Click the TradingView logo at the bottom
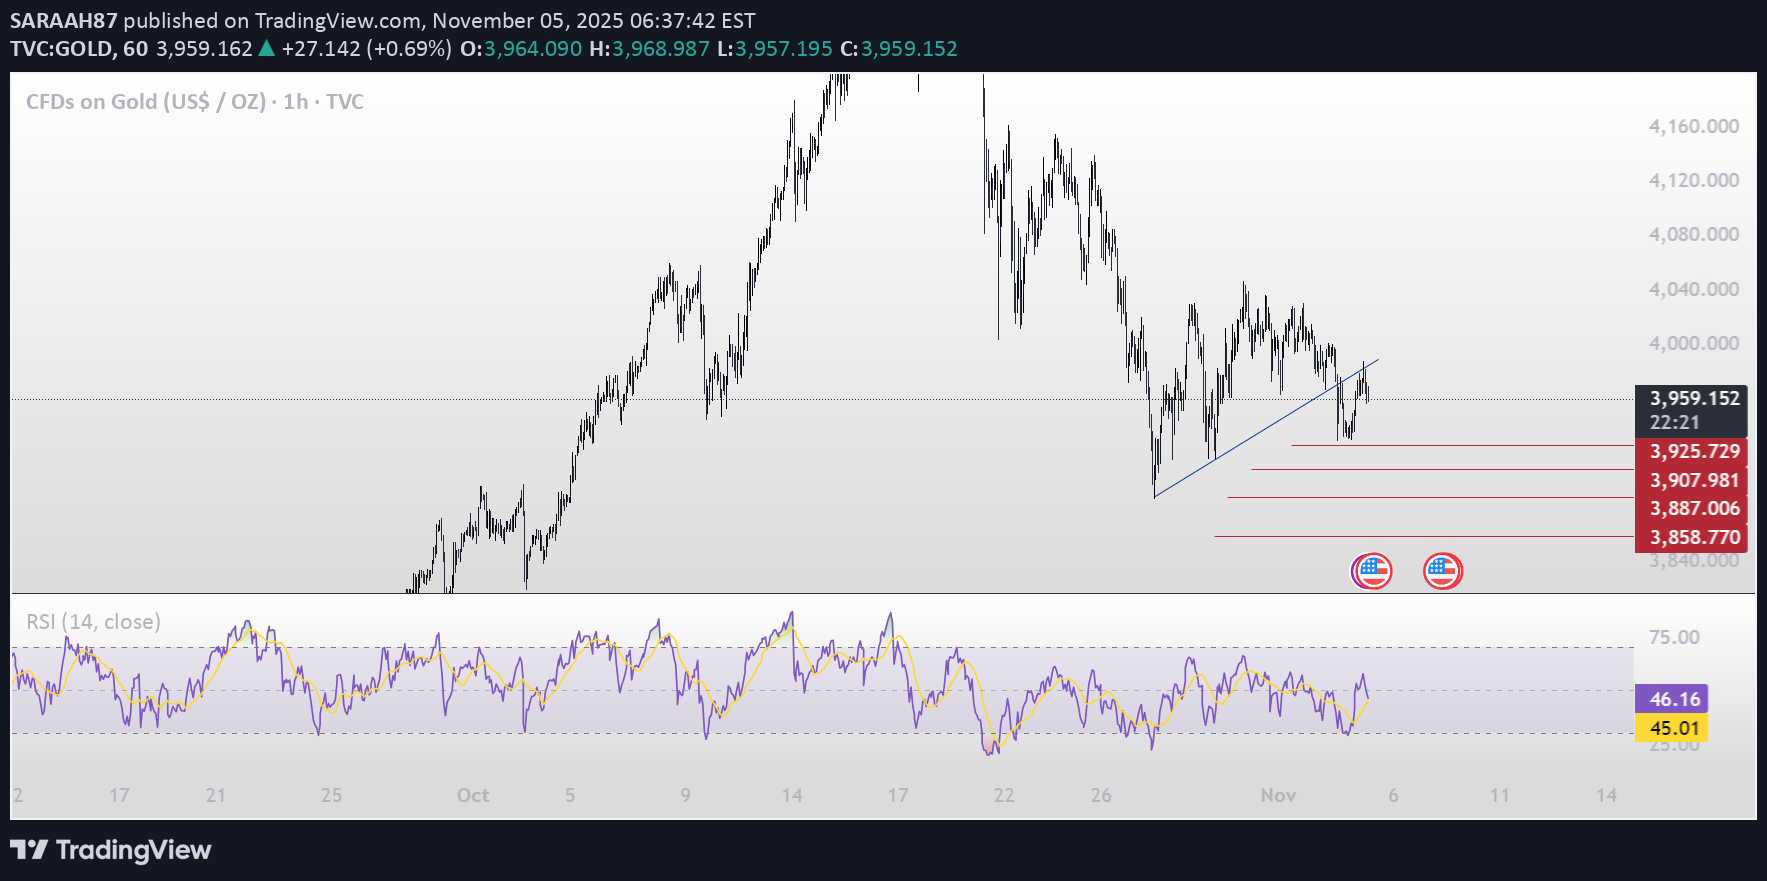This screenshot has height=881, width=1767. pos(111,850)
